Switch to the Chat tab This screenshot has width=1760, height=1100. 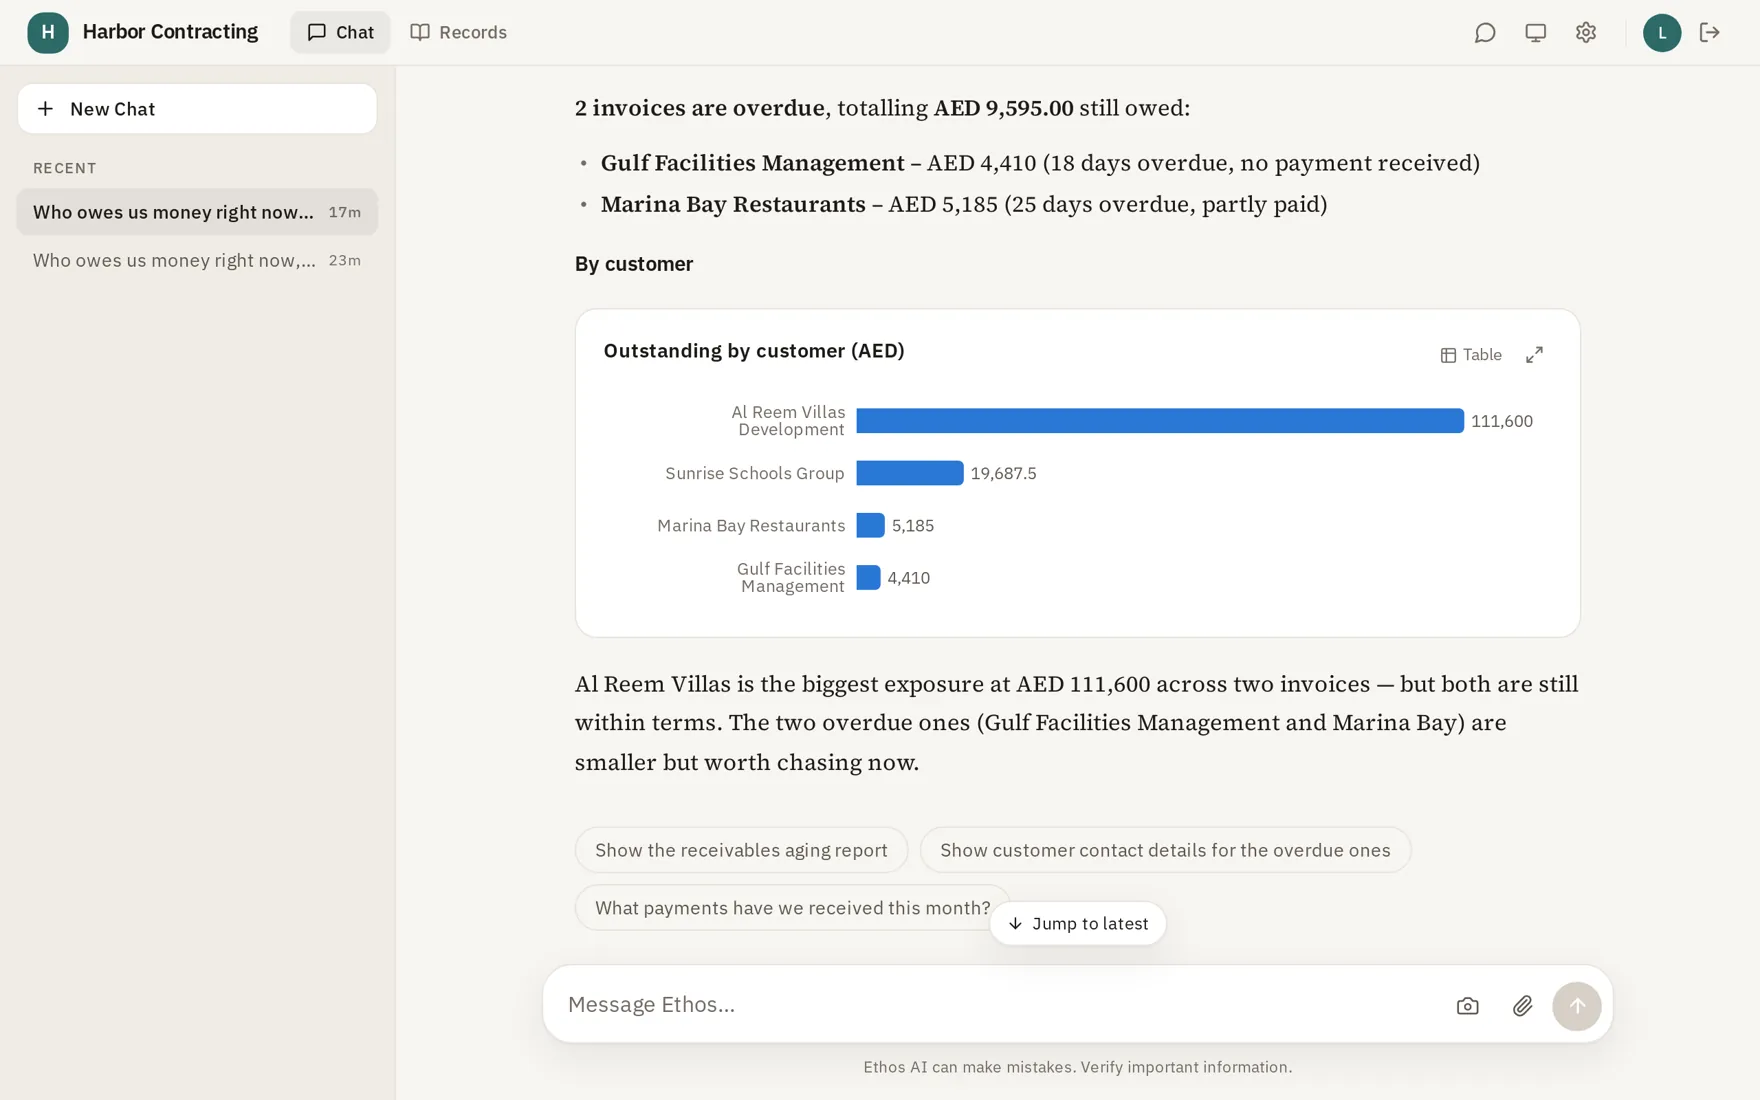coord(340,32)
